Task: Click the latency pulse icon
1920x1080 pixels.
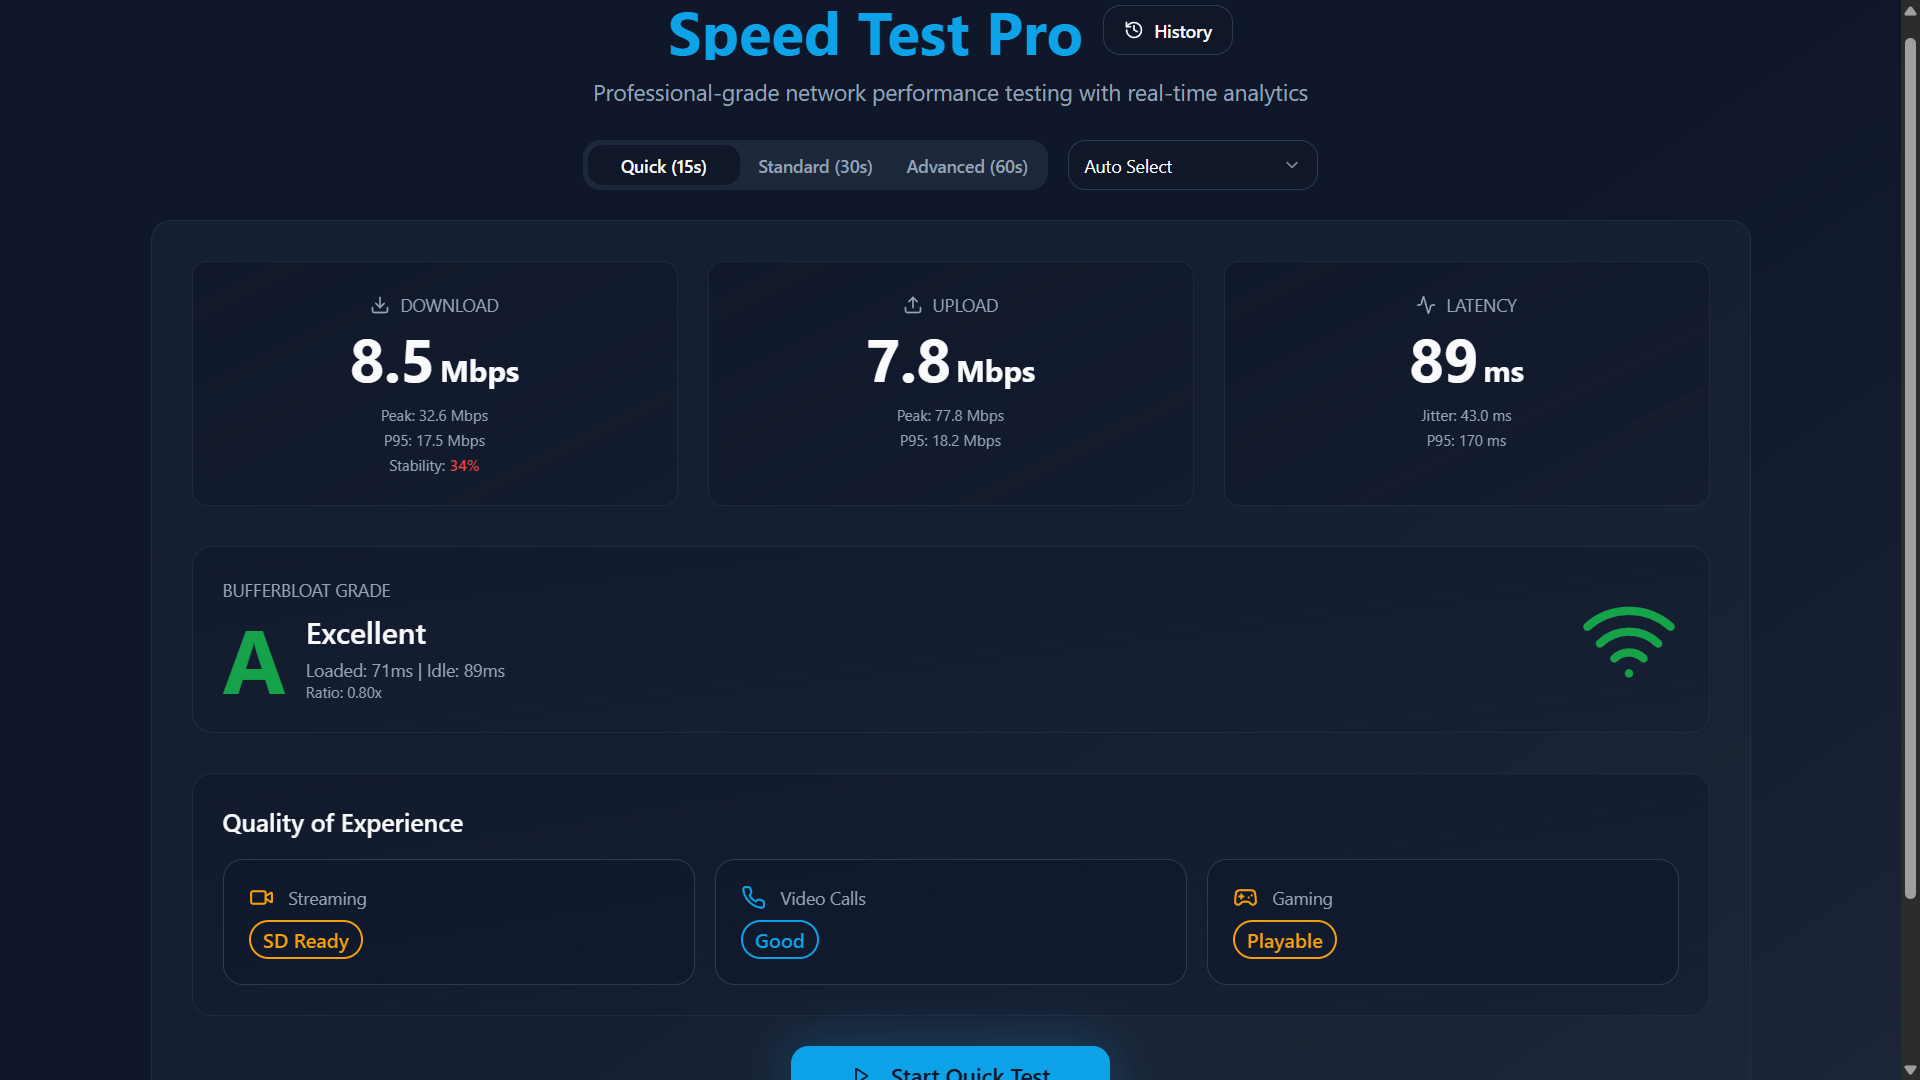Action: 1426,305
